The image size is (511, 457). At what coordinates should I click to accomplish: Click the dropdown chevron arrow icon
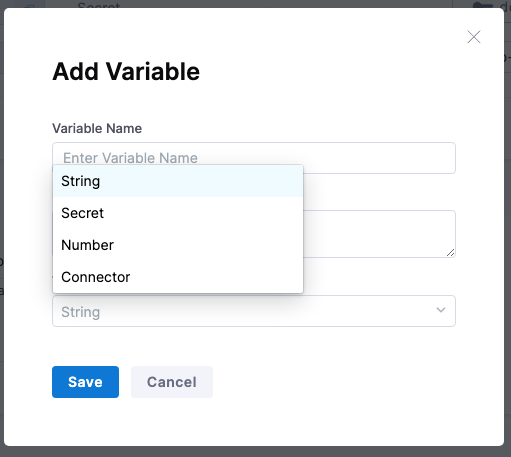coord(441,310)
